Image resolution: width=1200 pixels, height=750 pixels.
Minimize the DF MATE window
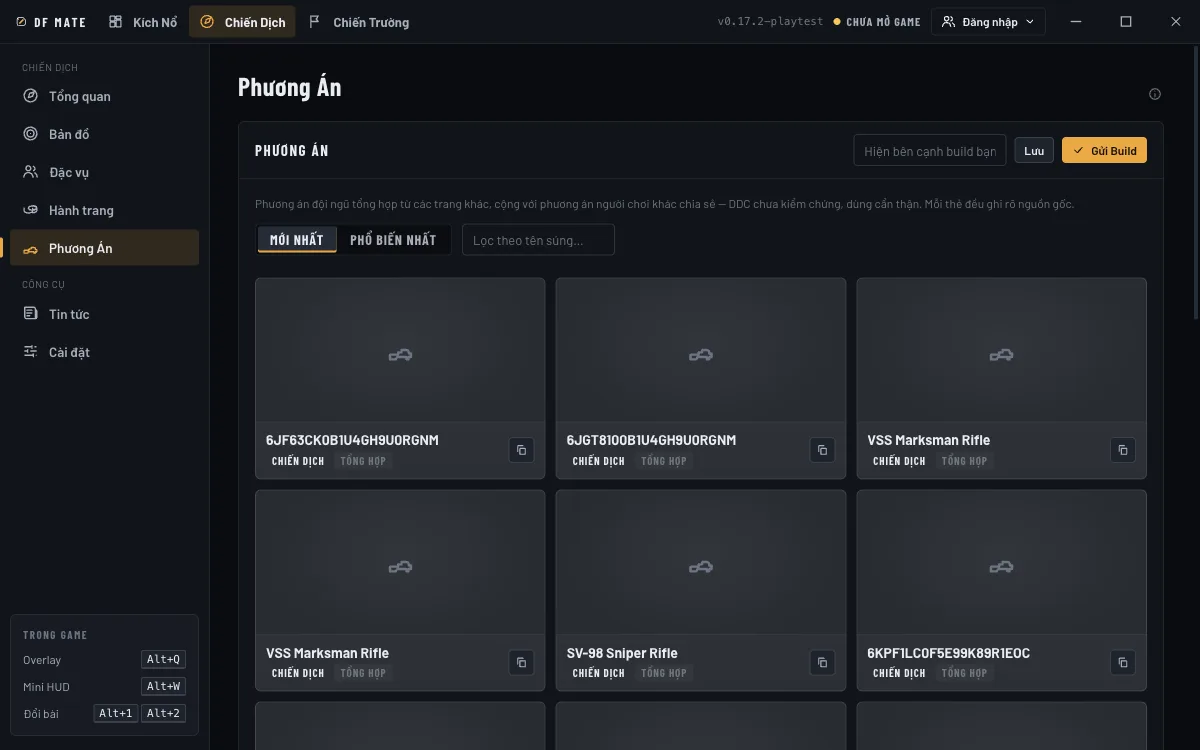(x=1076, y=22)
